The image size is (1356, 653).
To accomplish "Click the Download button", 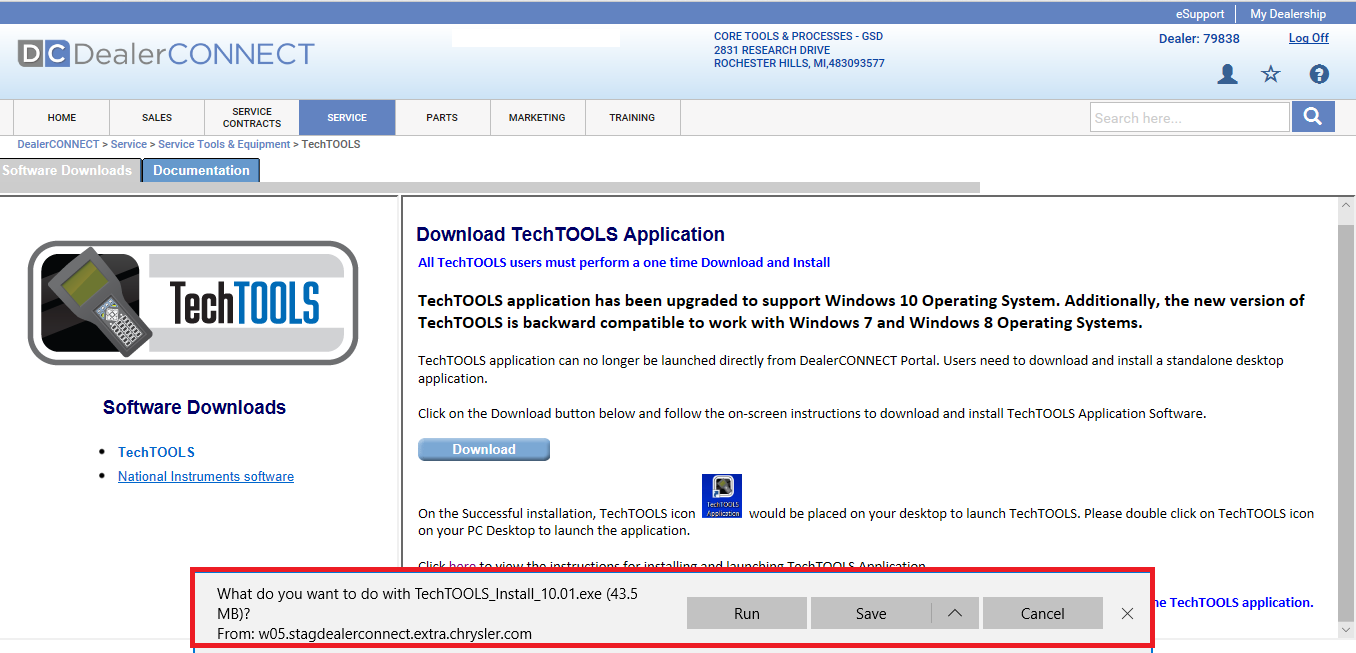I will pyautogui.click(x=483, y=449).
